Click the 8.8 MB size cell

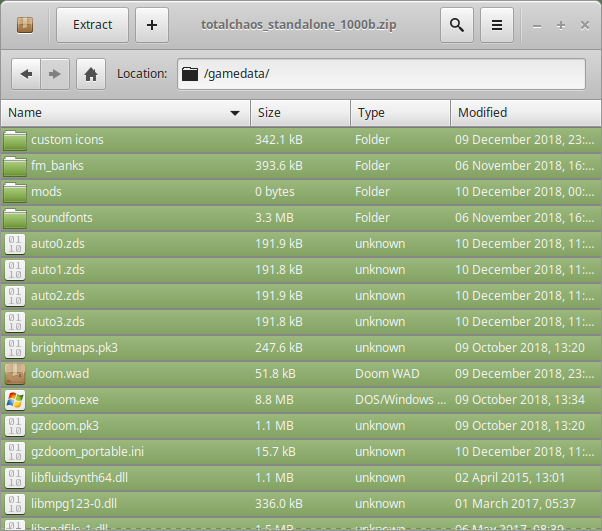tap(274, 400)
